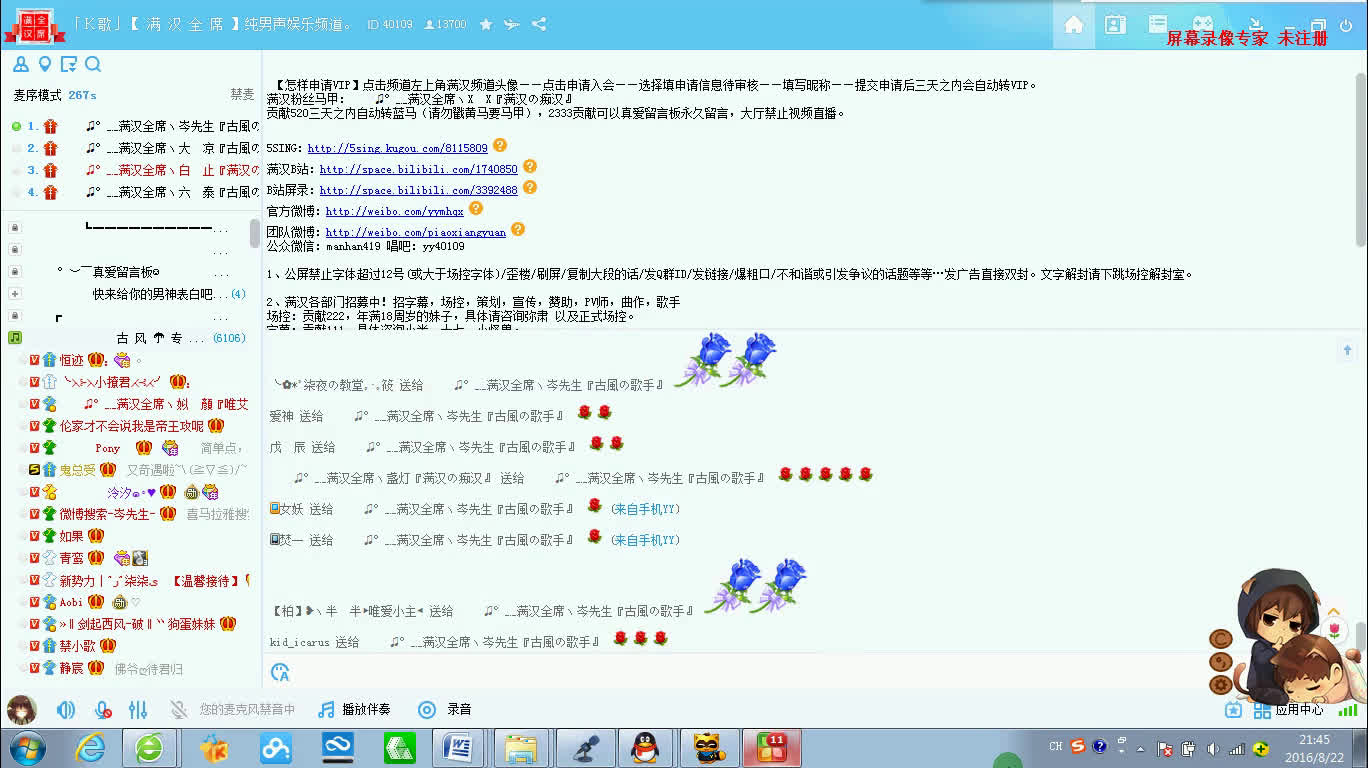Screen dimensions: 1368x768
Task: Open the space.bilibili.com/3392488 link
Action: pos(419,190)
